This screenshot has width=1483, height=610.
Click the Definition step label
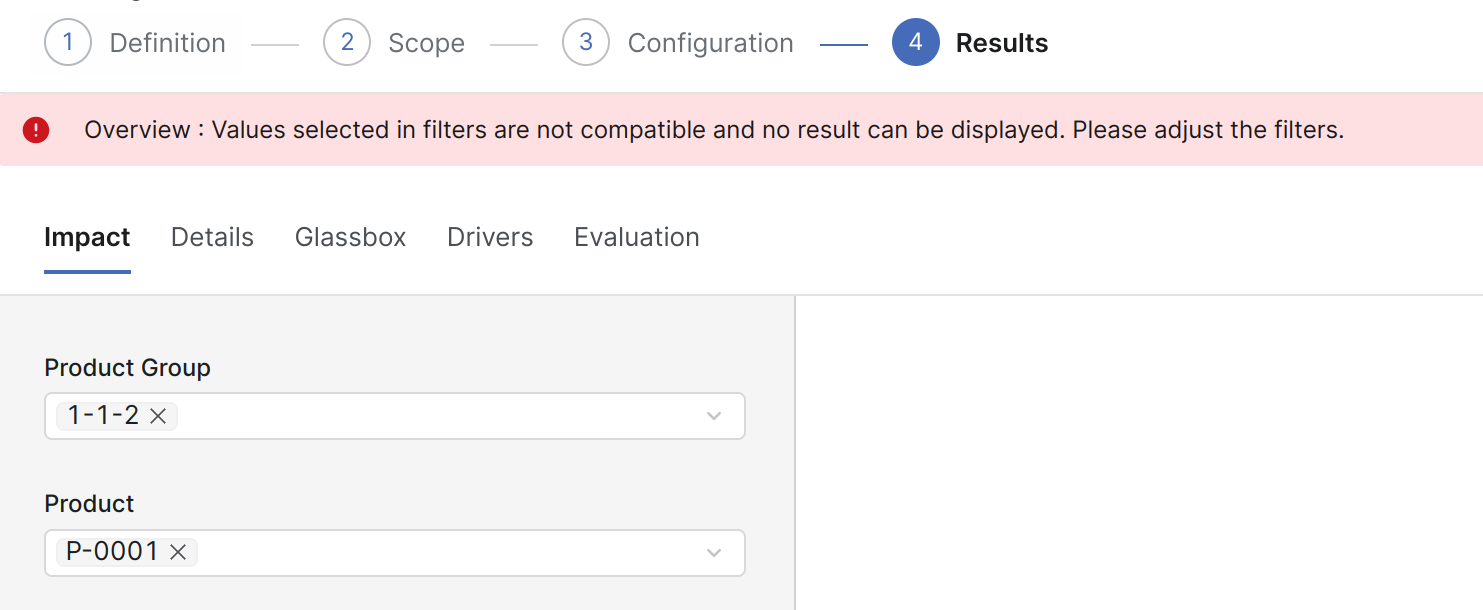point(167,43)
